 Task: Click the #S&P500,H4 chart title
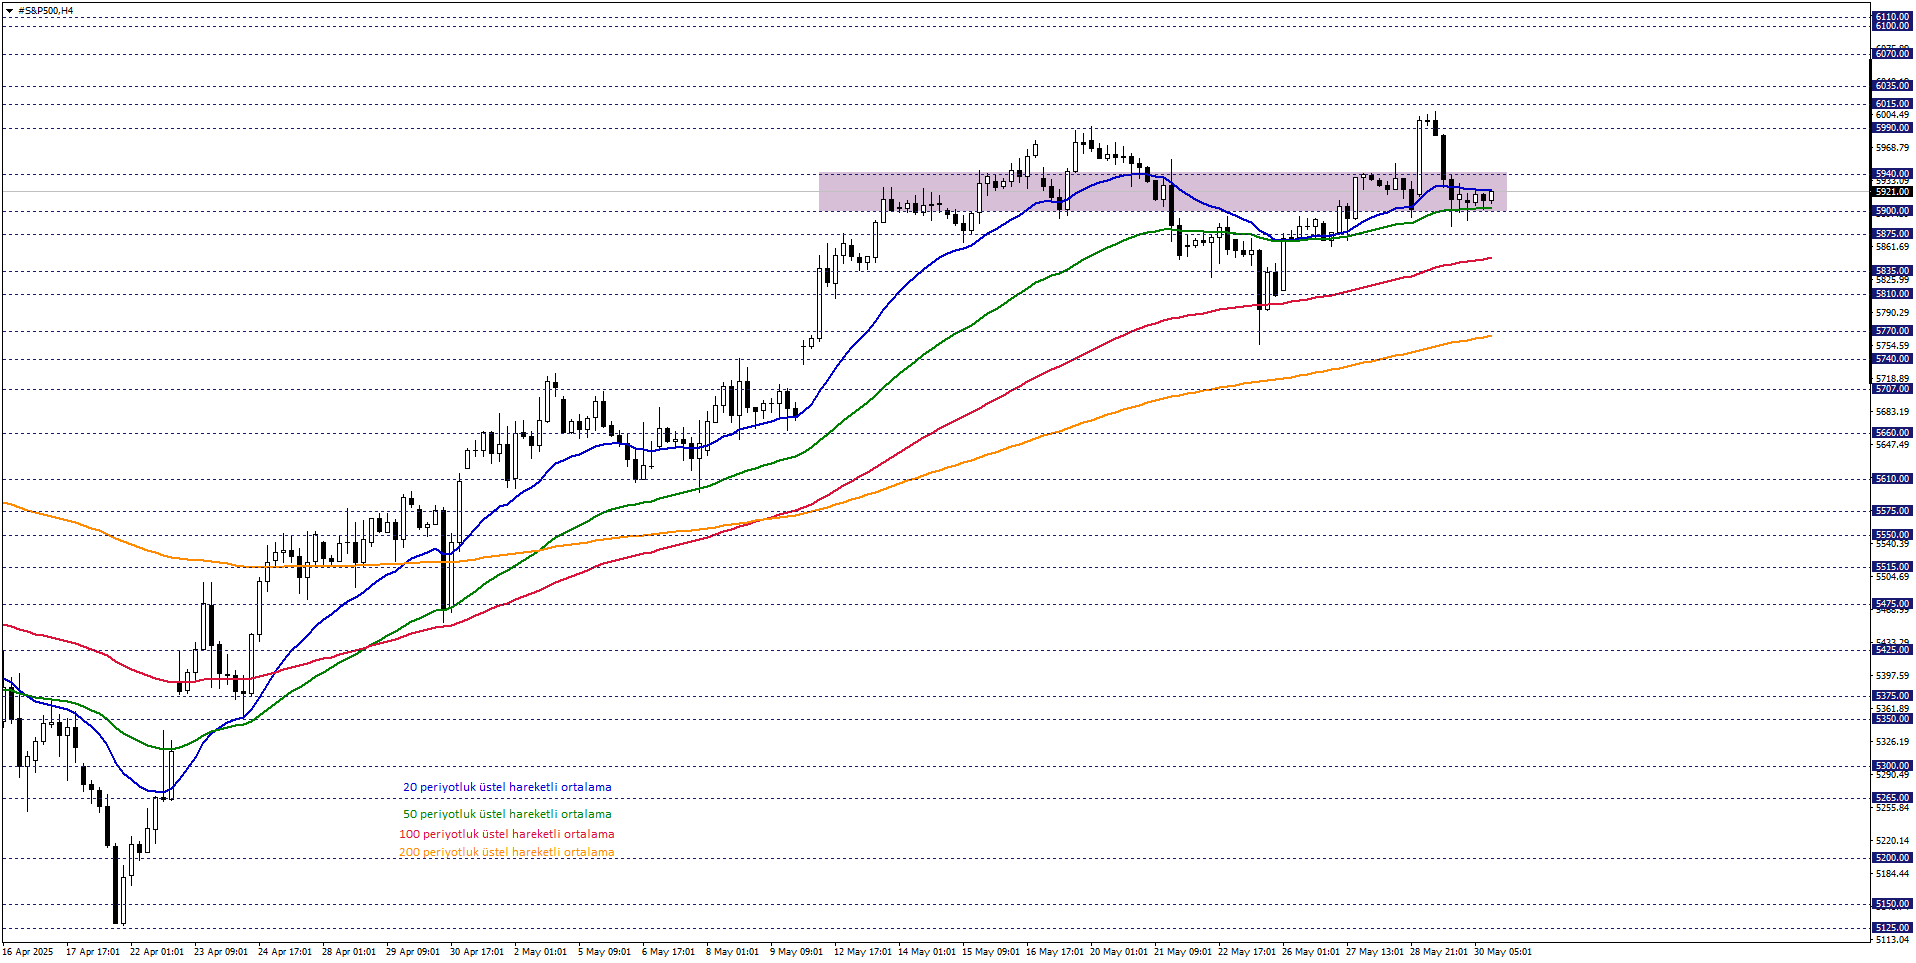(x=45, y=11)
